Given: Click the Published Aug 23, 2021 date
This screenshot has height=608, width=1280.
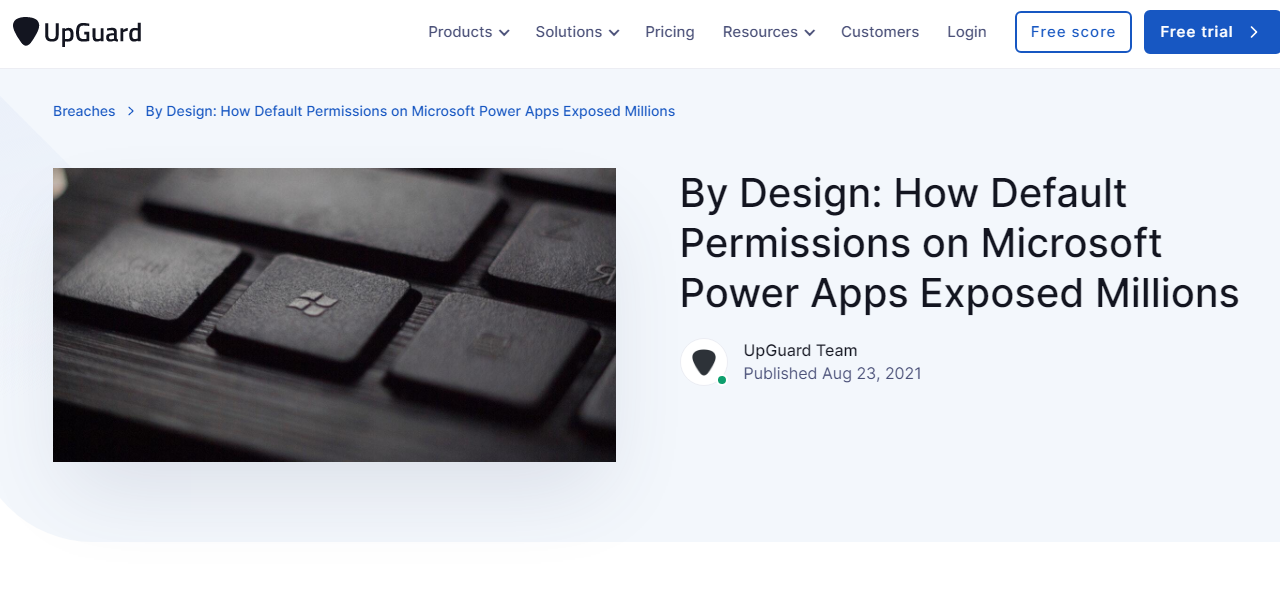Looking at the screenshot, I should coord(832,374).
